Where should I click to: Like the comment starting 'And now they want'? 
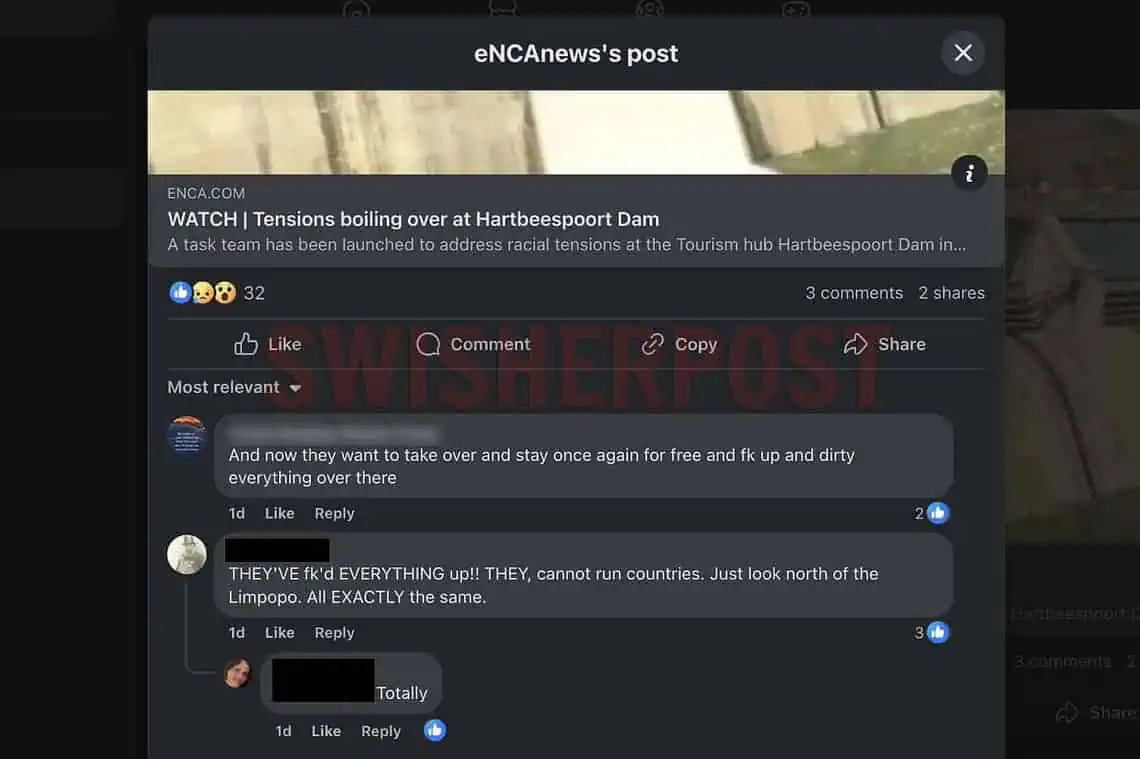279,513
